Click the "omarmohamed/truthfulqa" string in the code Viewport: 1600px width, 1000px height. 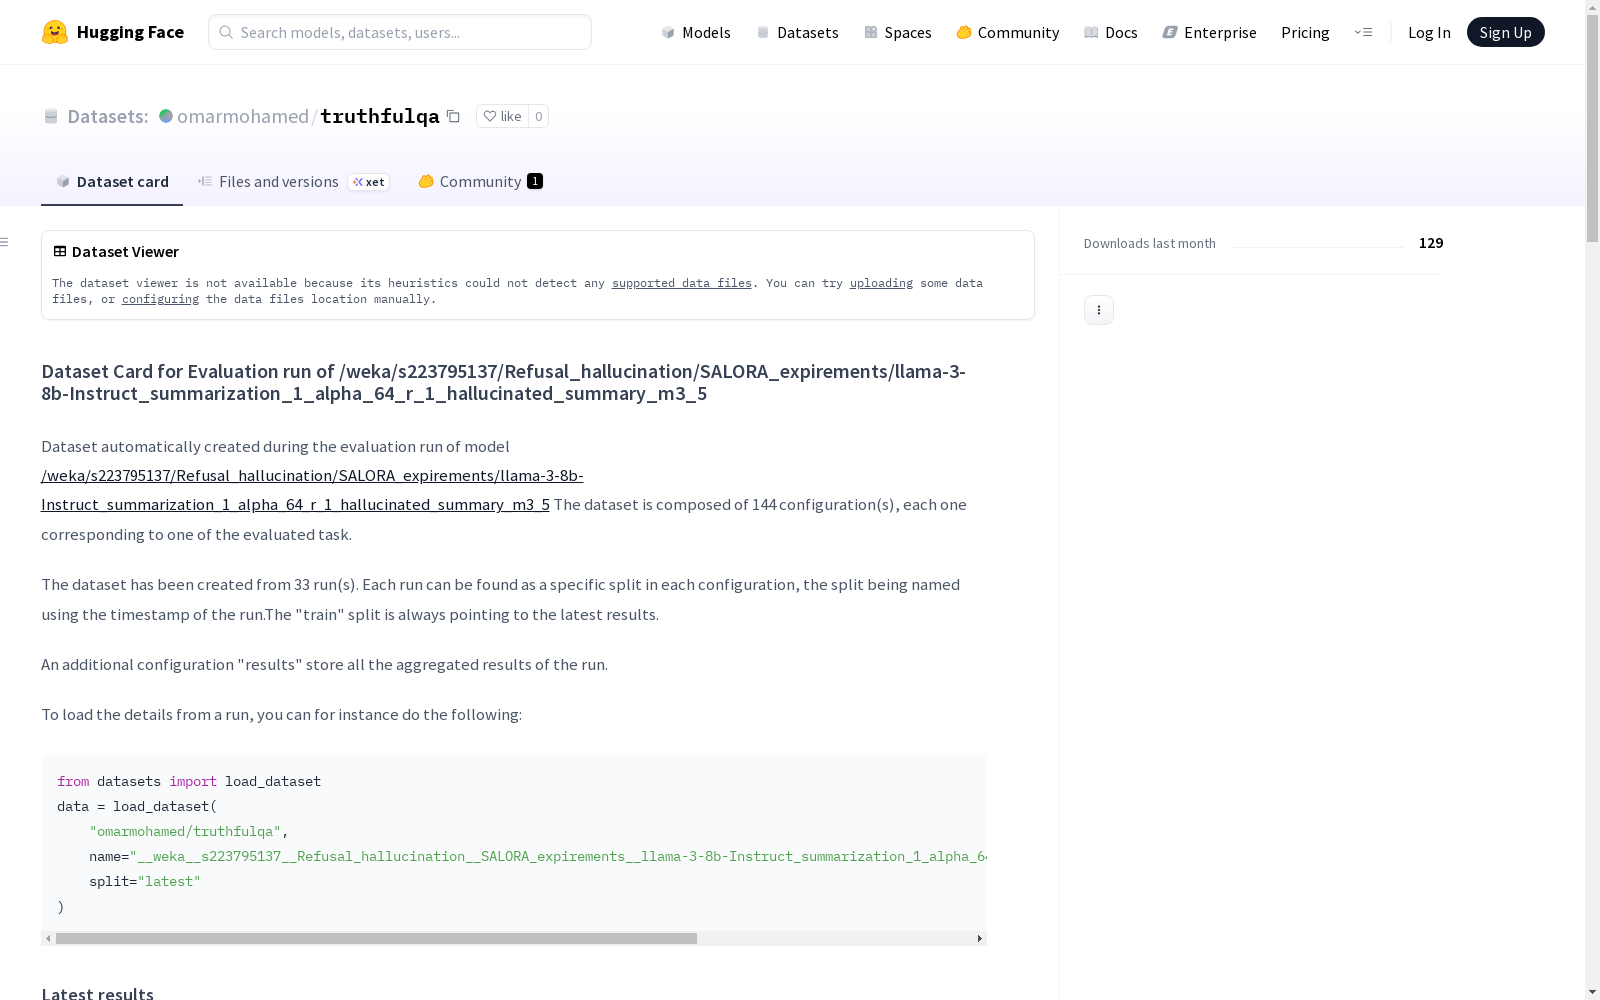[x=185, y=831]
